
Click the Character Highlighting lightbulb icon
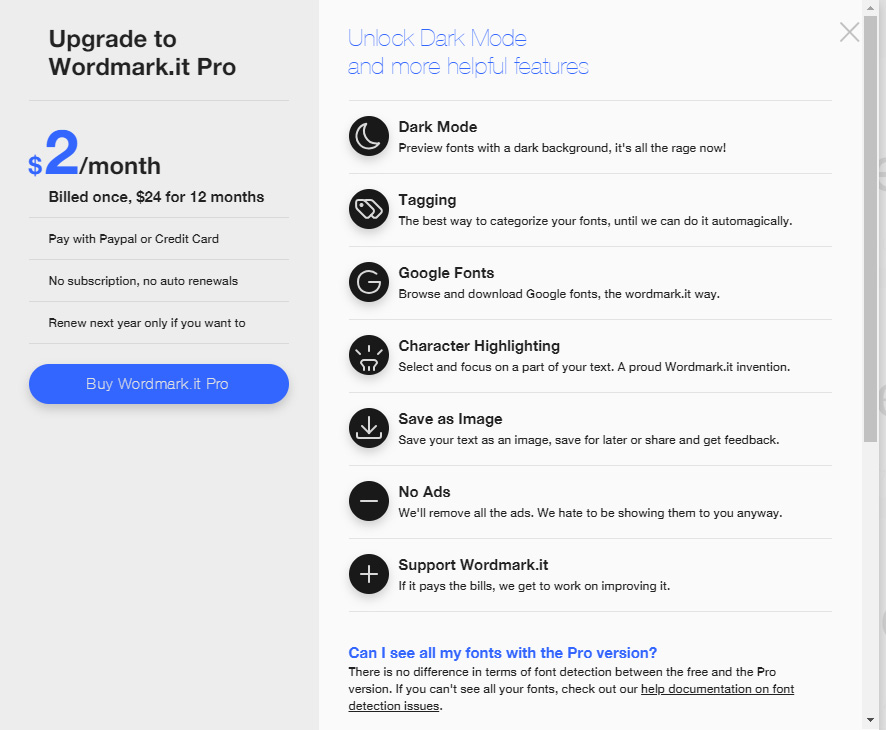coord(368,355)
